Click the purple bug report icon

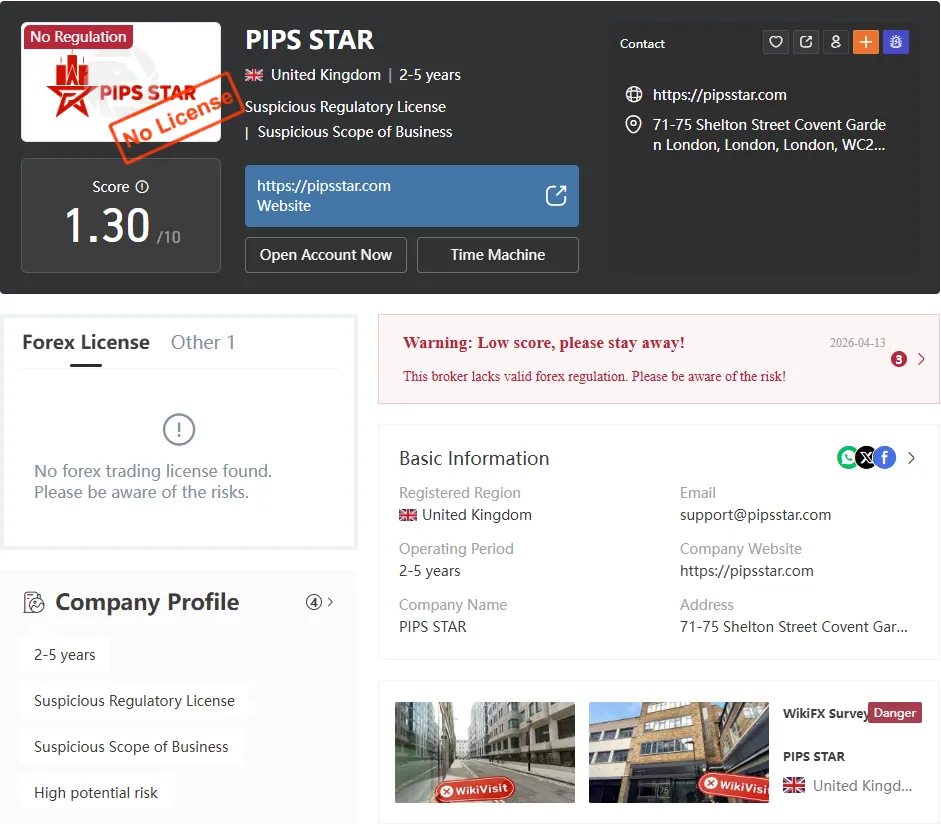click(895, 42)
